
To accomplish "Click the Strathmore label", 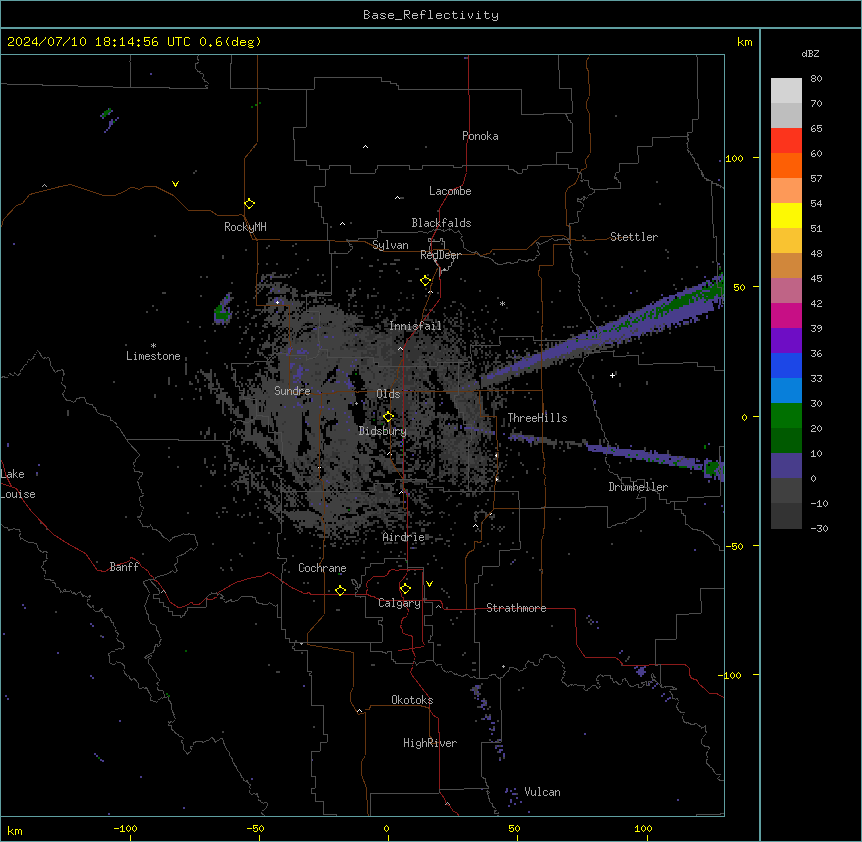I will [x=516, y=608].
